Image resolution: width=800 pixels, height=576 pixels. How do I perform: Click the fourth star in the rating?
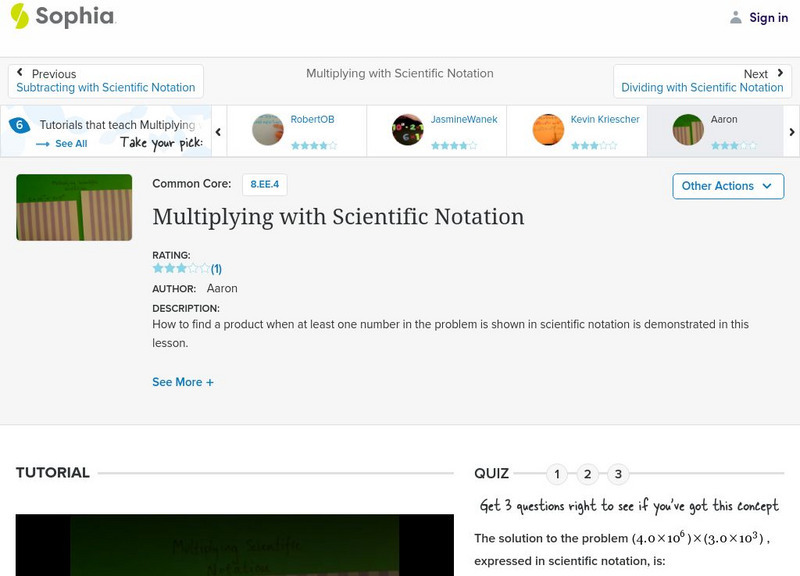click(195, 267)
